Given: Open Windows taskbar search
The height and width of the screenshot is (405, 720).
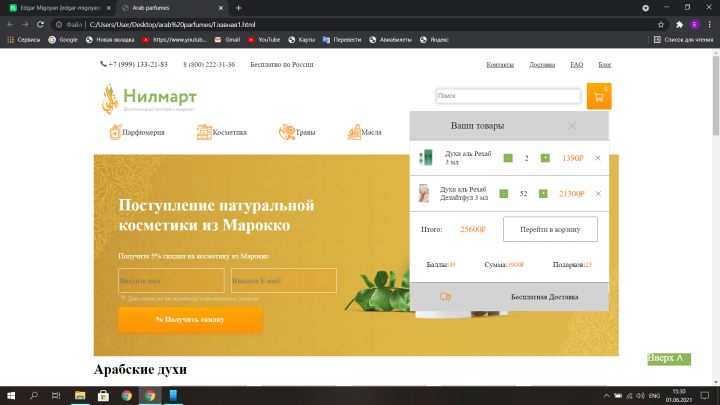Looking at the screenshot, I should 34,395.
